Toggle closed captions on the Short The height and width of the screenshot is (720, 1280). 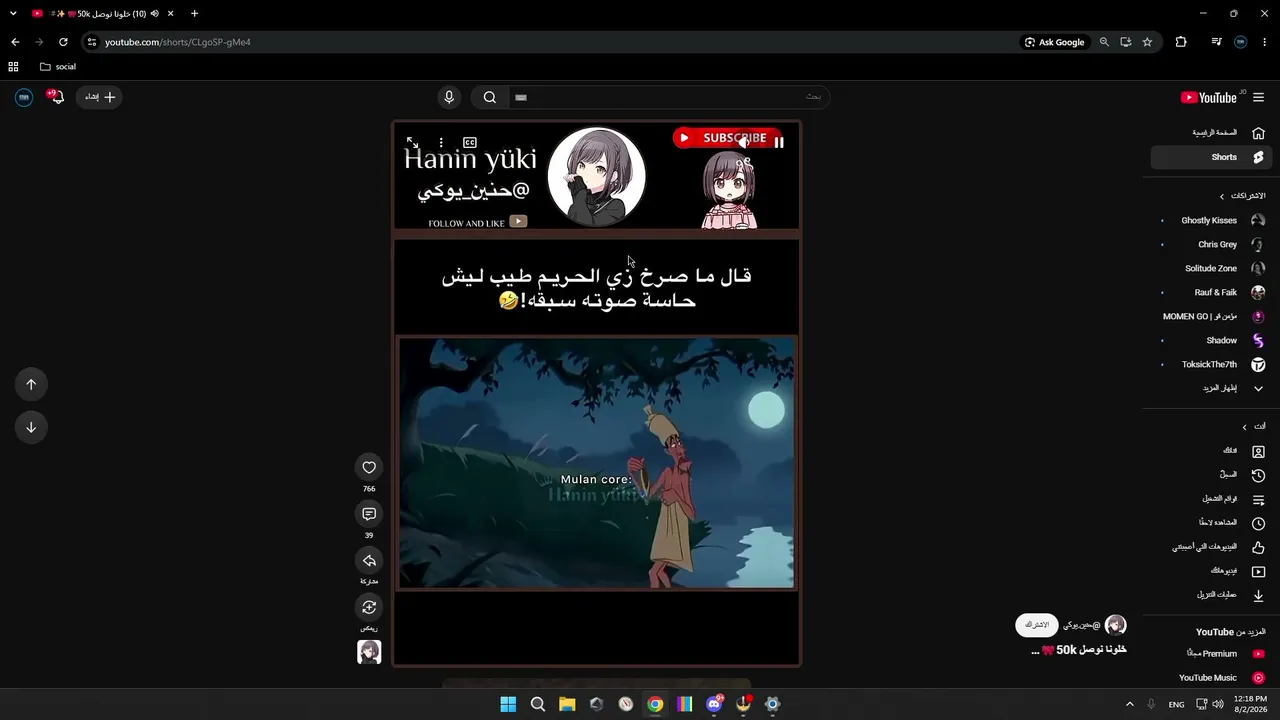(x=470, y=143)
